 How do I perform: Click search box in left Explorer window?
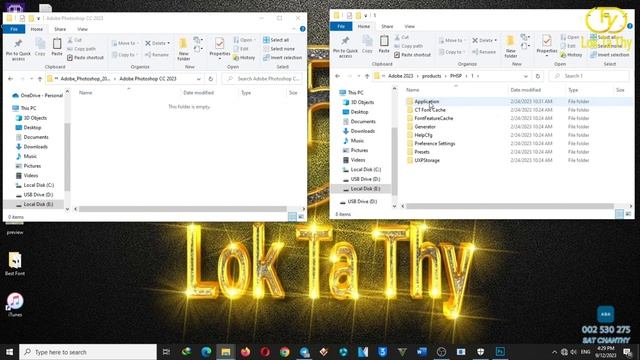point(263,79)
